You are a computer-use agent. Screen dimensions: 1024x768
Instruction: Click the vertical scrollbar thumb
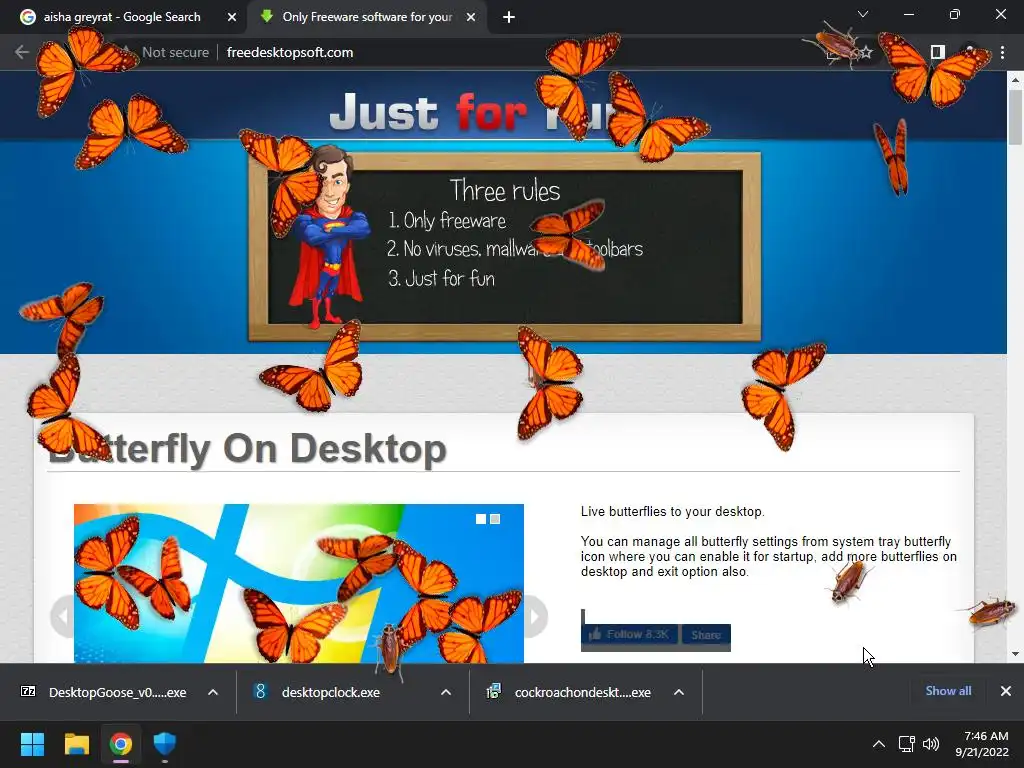(x=1015, y=118)
